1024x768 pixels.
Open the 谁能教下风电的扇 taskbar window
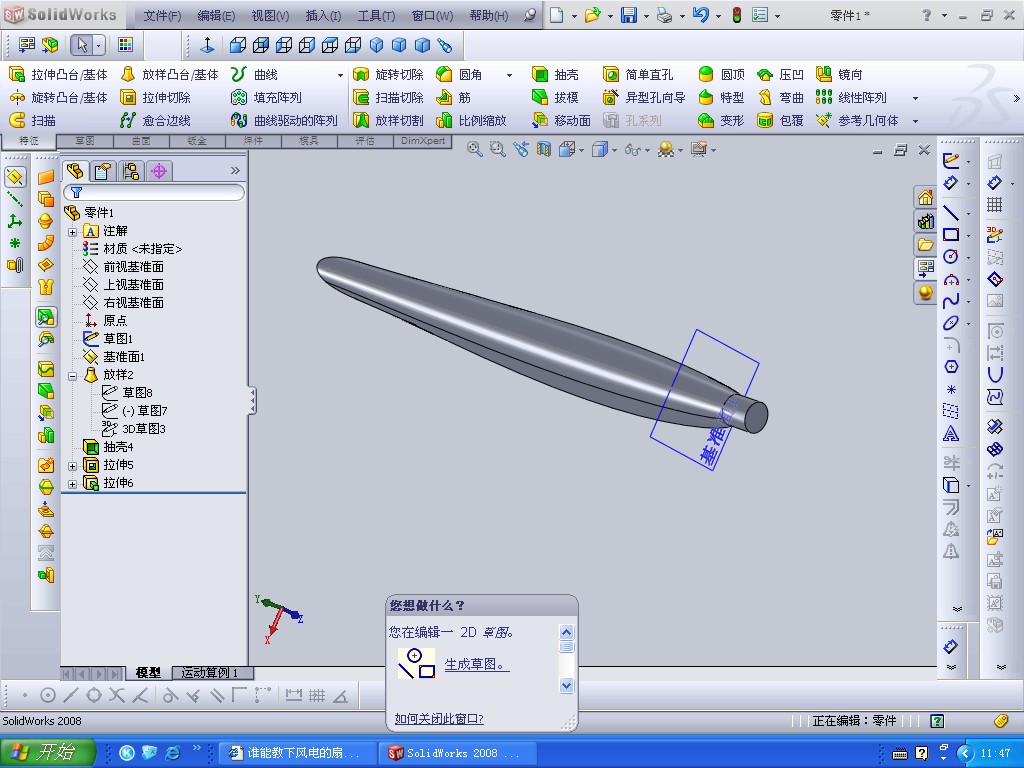tap(297, 753)
